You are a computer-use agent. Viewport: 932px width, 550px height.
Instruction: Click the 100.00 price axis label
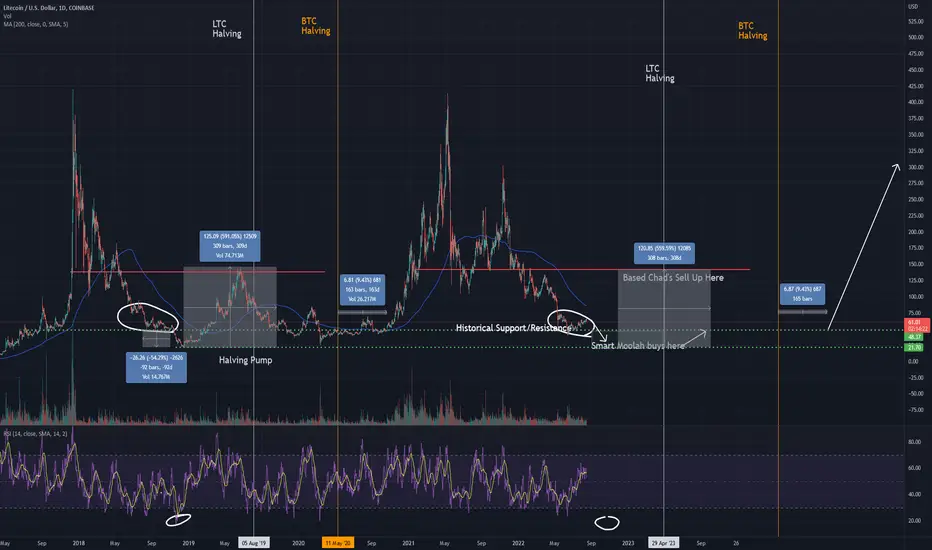click(916, 297)
